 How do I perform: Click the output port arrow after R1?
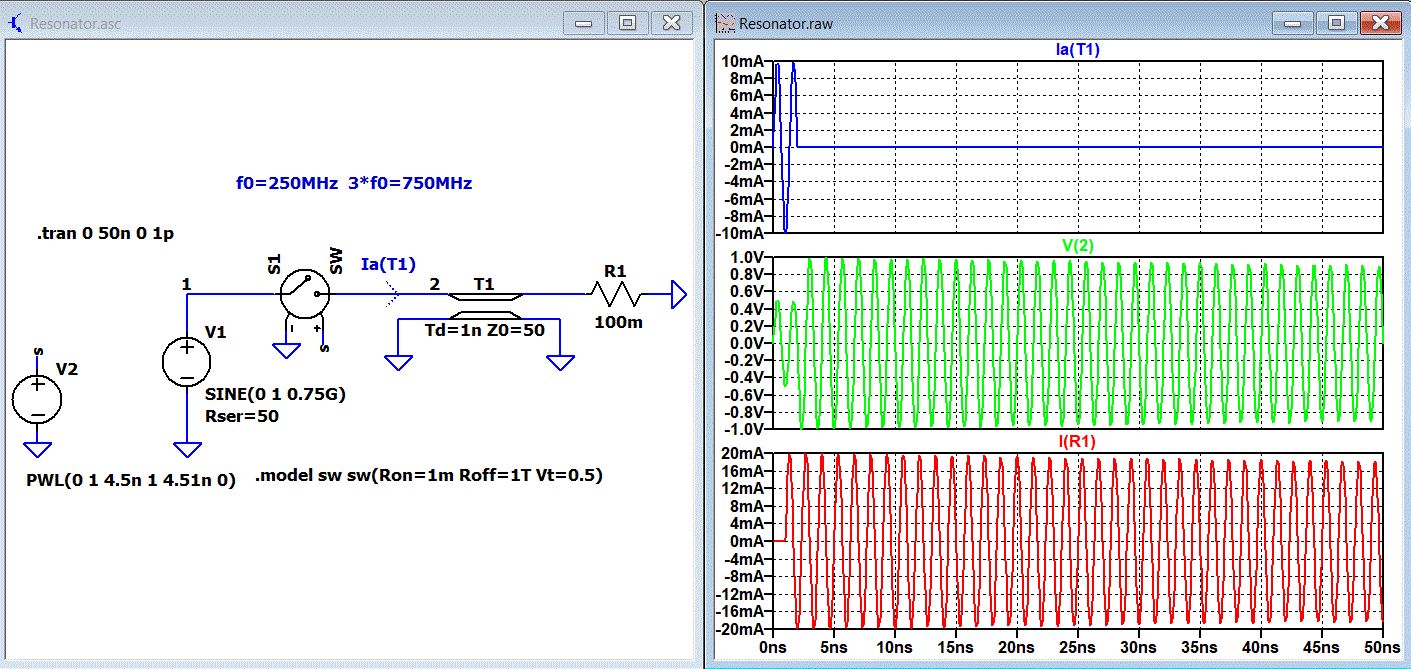pyautogui.click(x=678, y=294)
